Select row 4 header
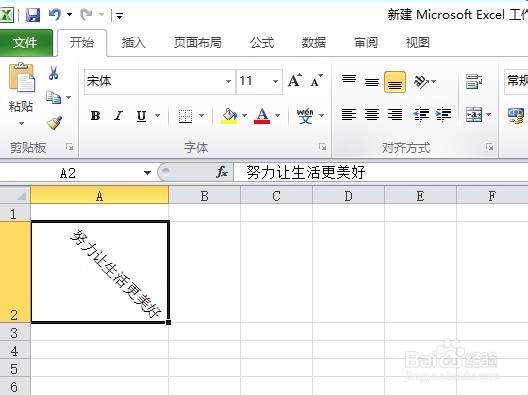This screenshot has height=395, width=528. [14, 351]
